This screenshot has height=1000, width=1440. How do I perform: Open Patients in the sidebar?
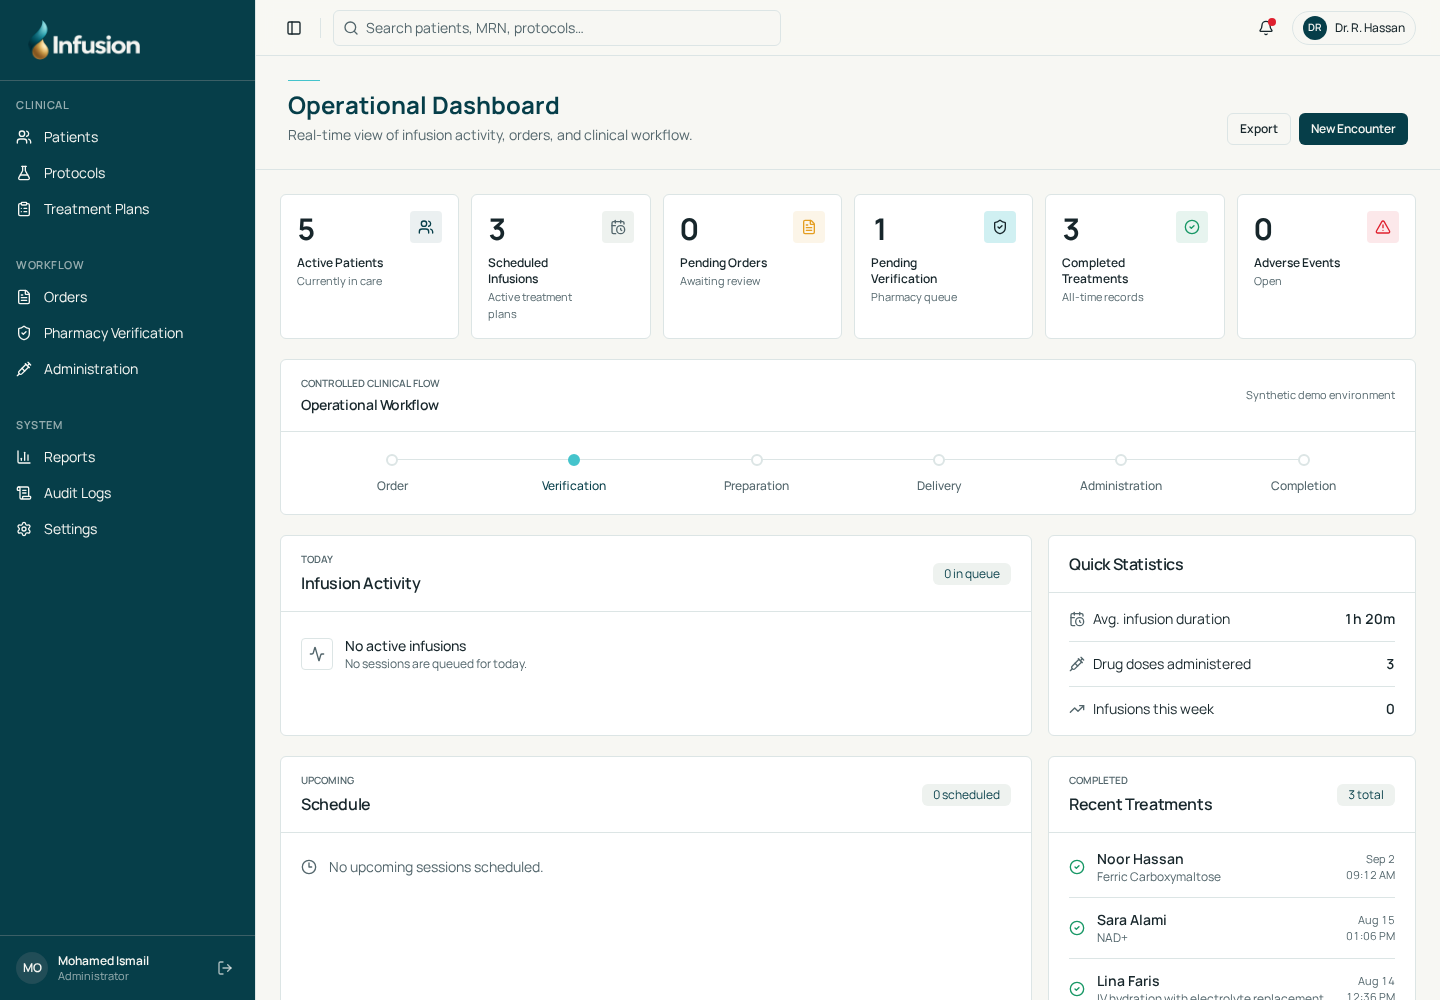127,137
